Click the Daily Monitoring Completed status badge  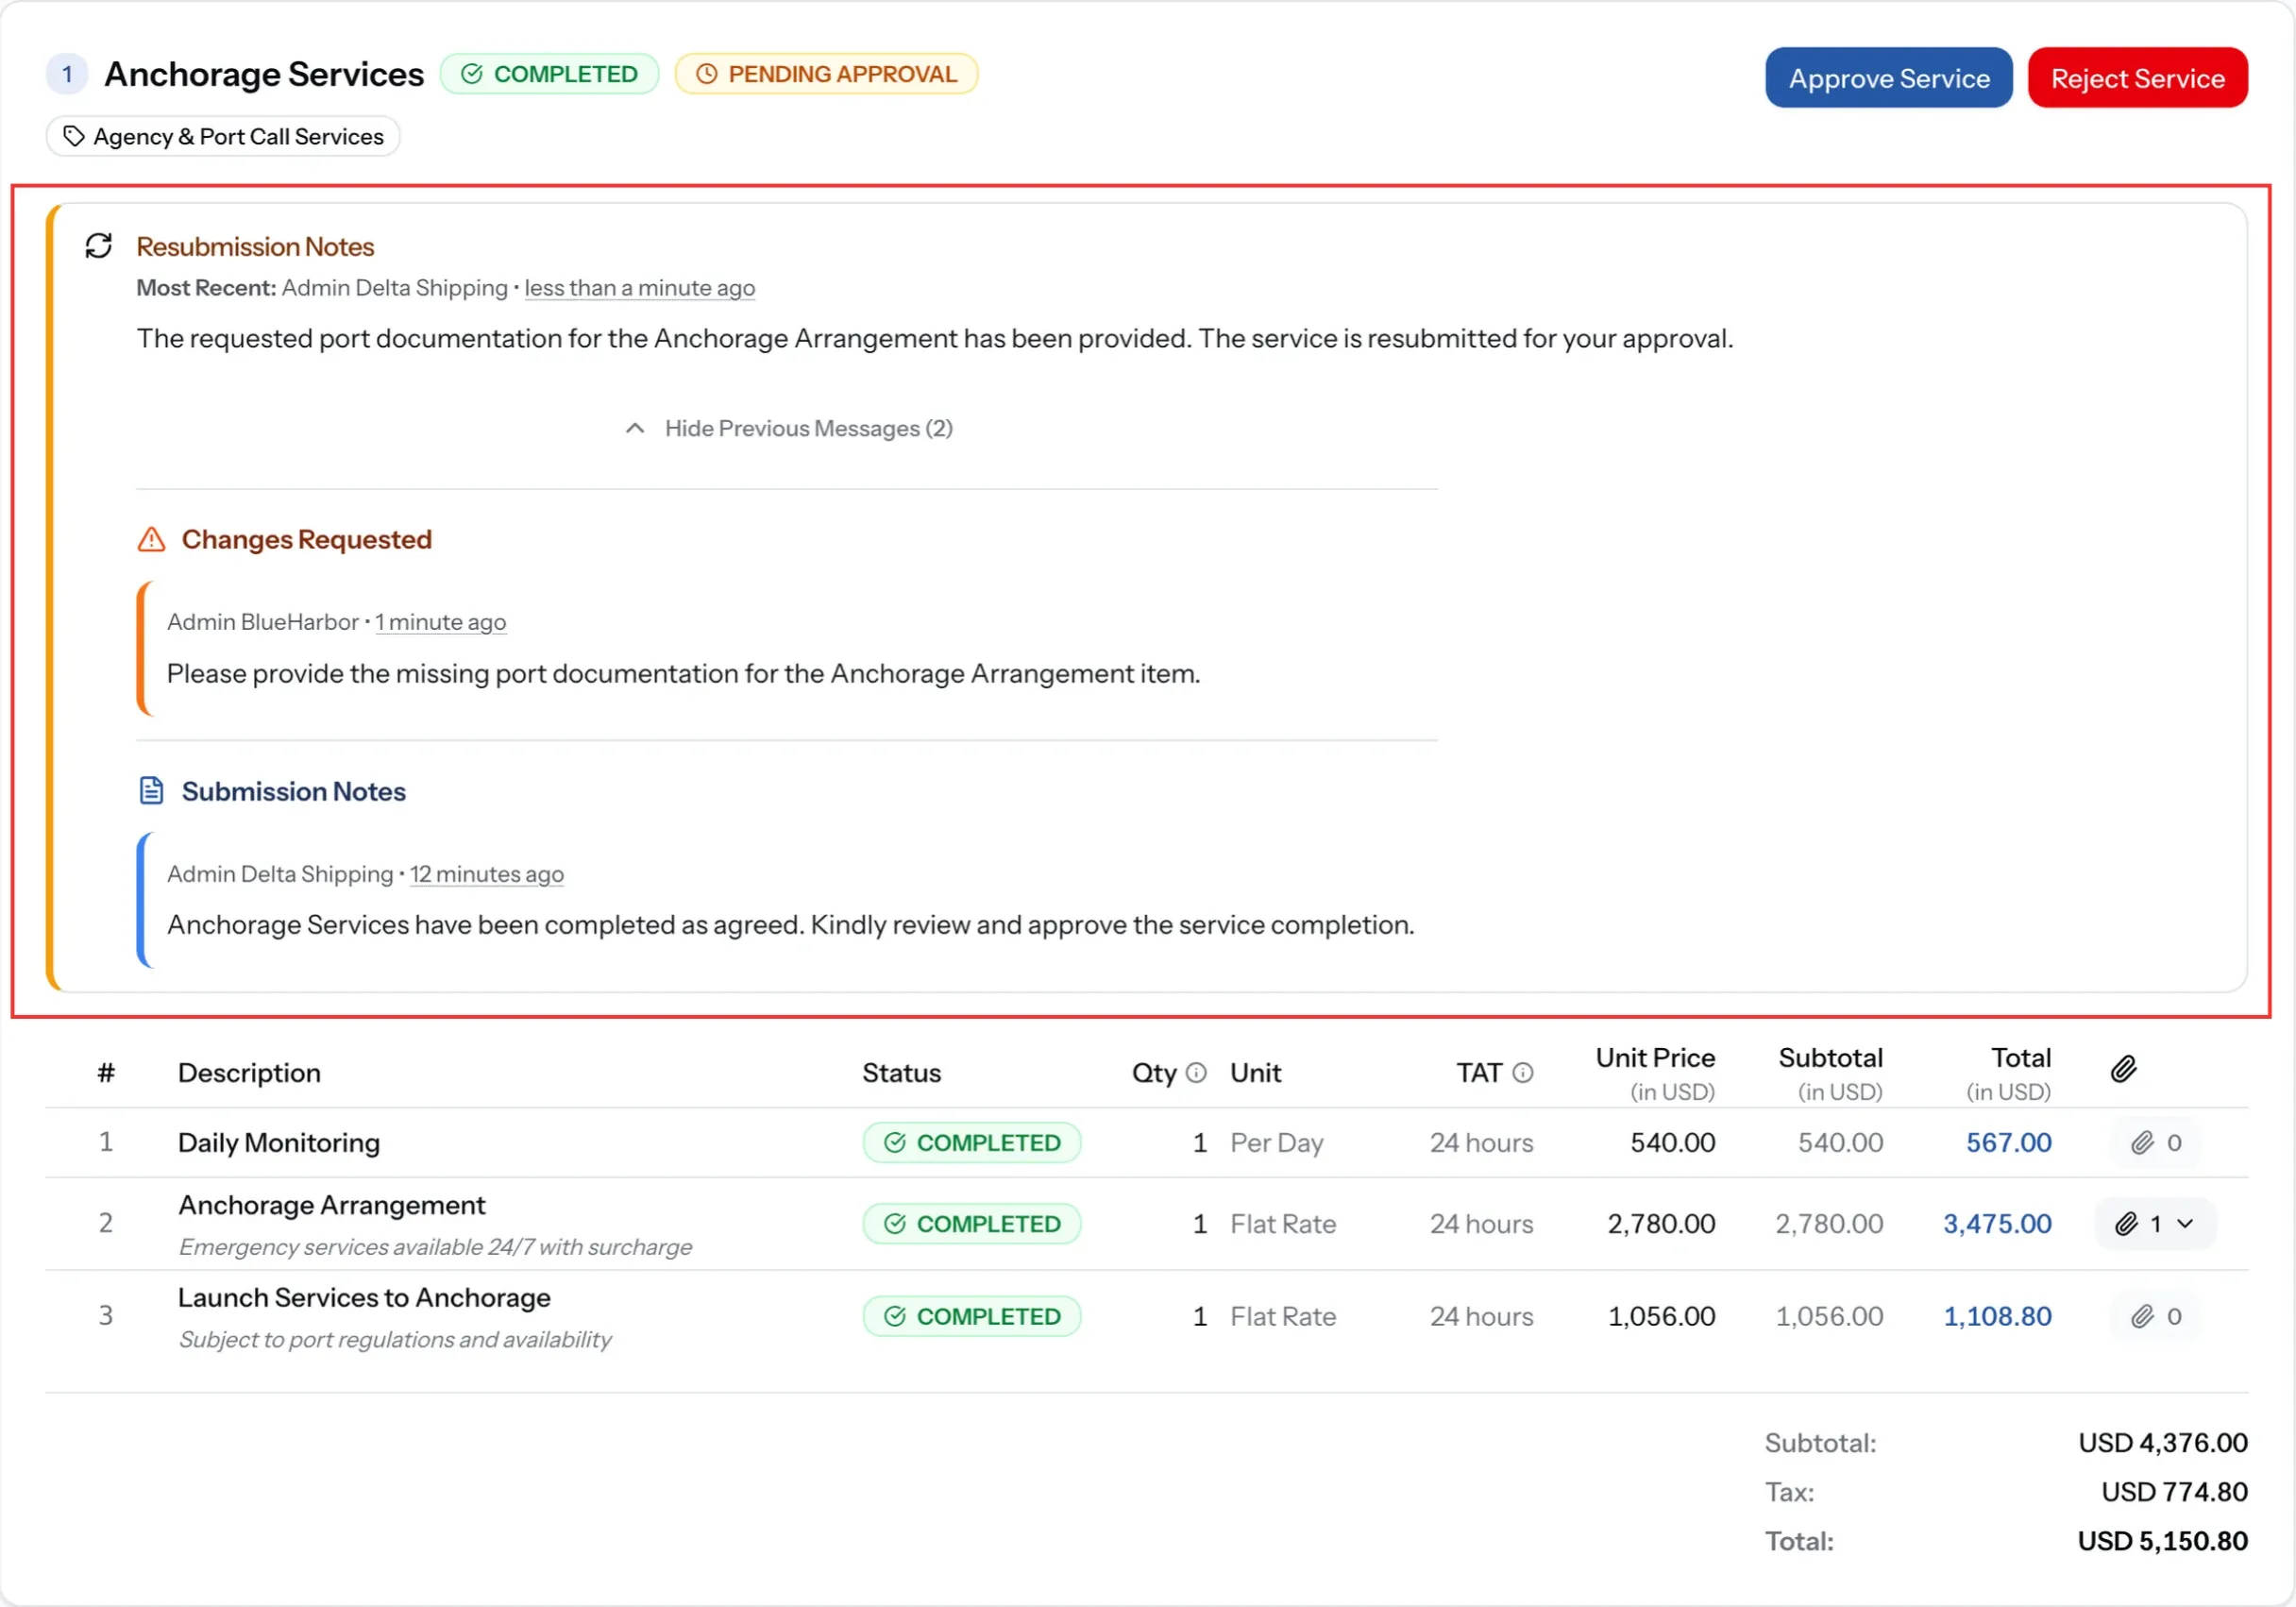point(972,1143)
